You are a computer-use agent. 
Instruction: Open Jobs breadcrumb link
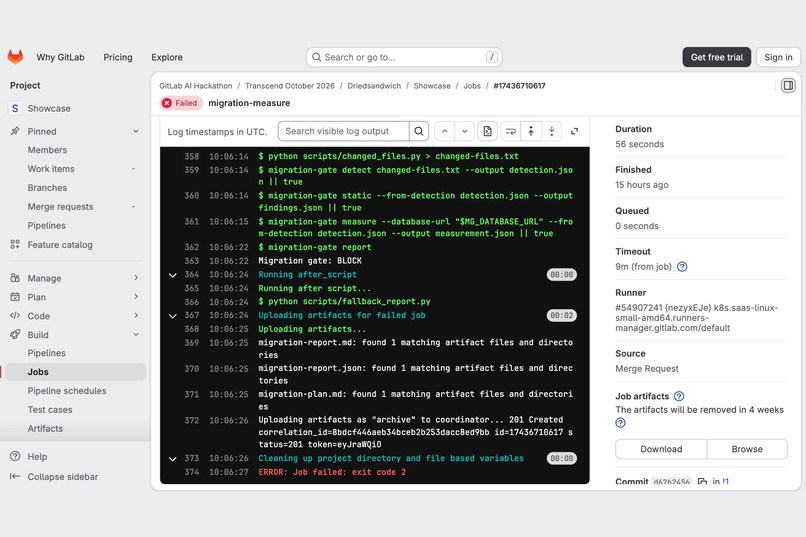click(472, 86)
